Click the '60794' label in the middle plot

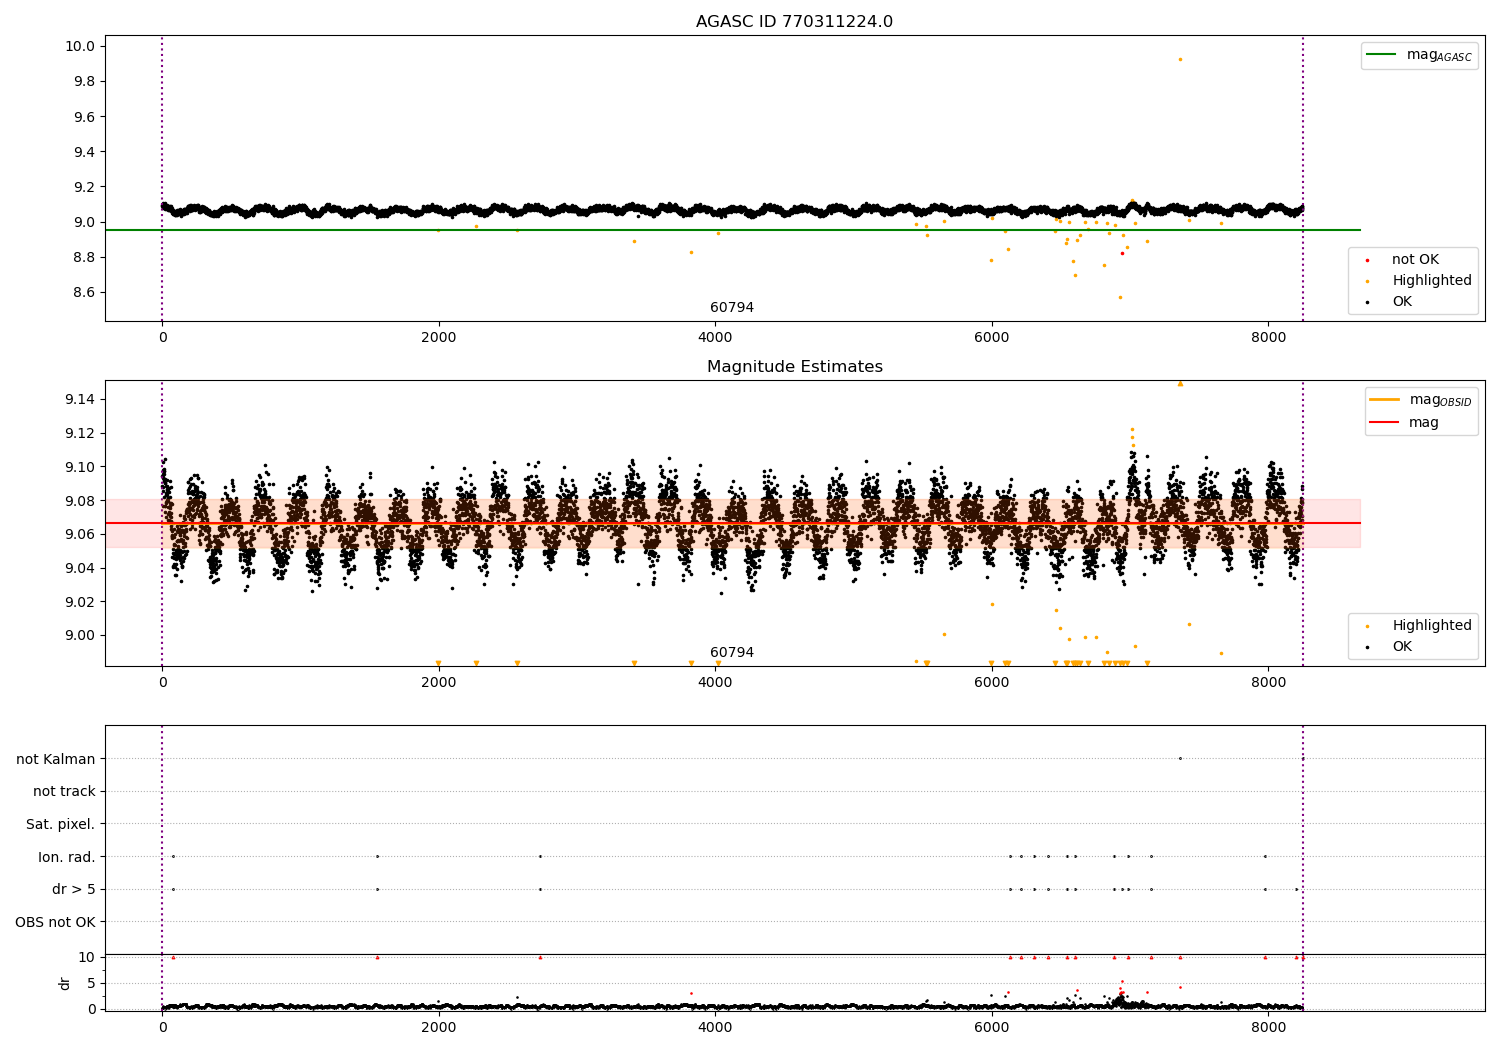pos(732,653)
